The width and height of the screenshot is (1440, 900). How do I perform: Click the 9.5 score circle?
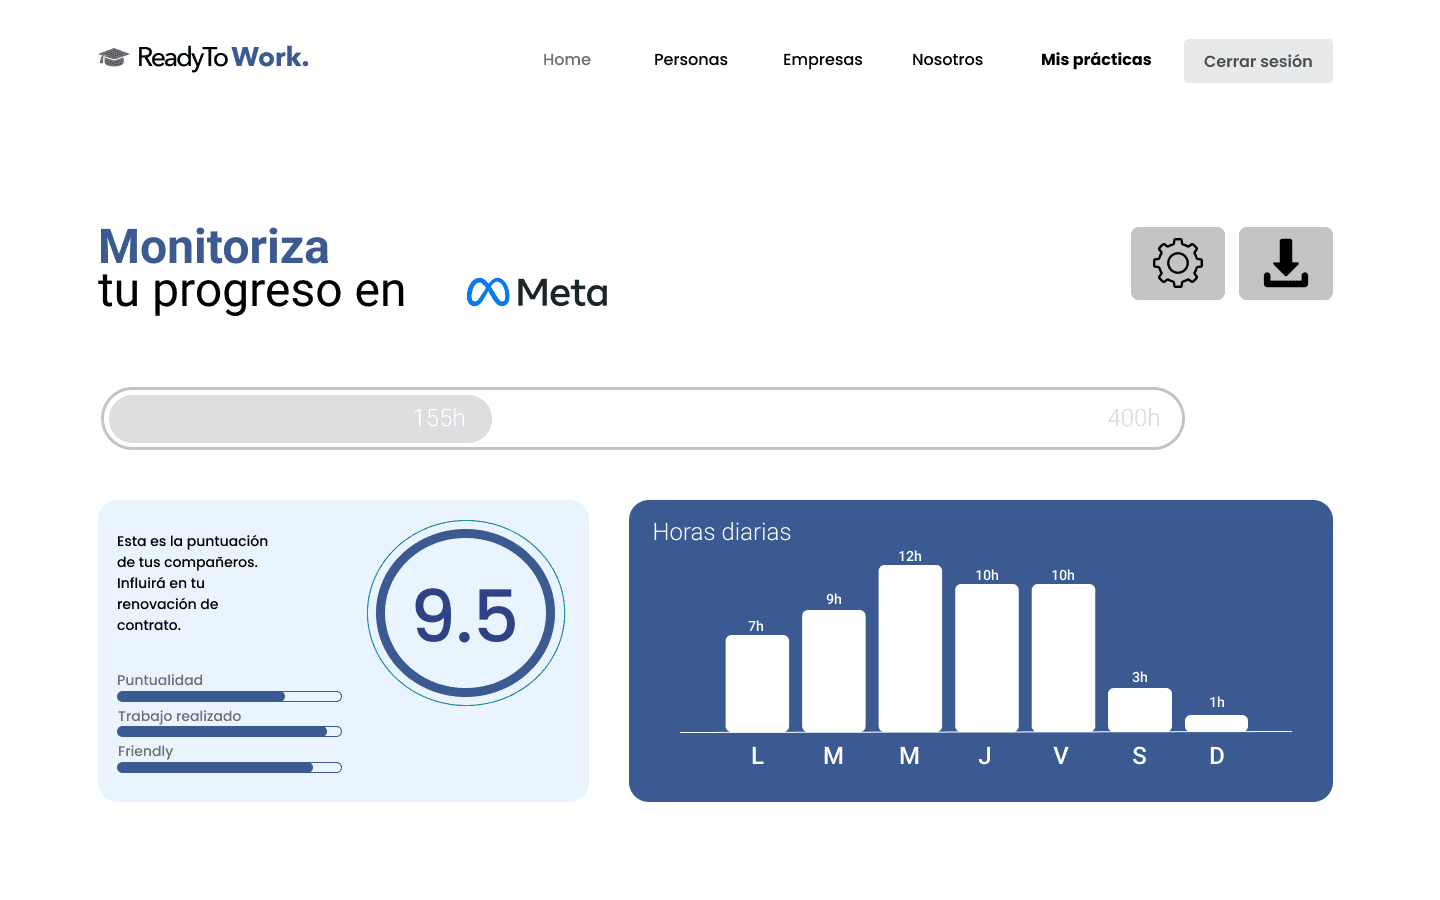466,613
